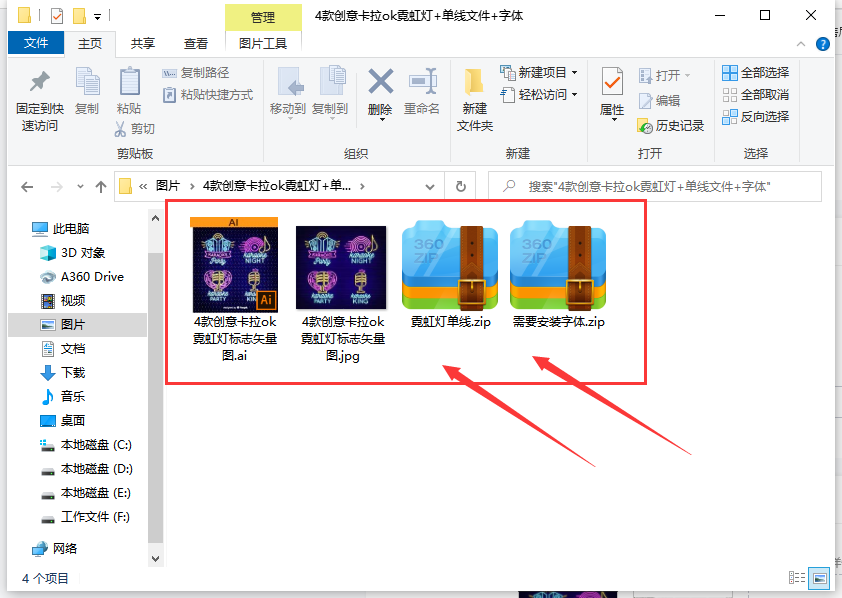Click the Manage (管理) contextual tab
Image resolution: width=842 pixels, height=598 pixels.
point(263,17)
